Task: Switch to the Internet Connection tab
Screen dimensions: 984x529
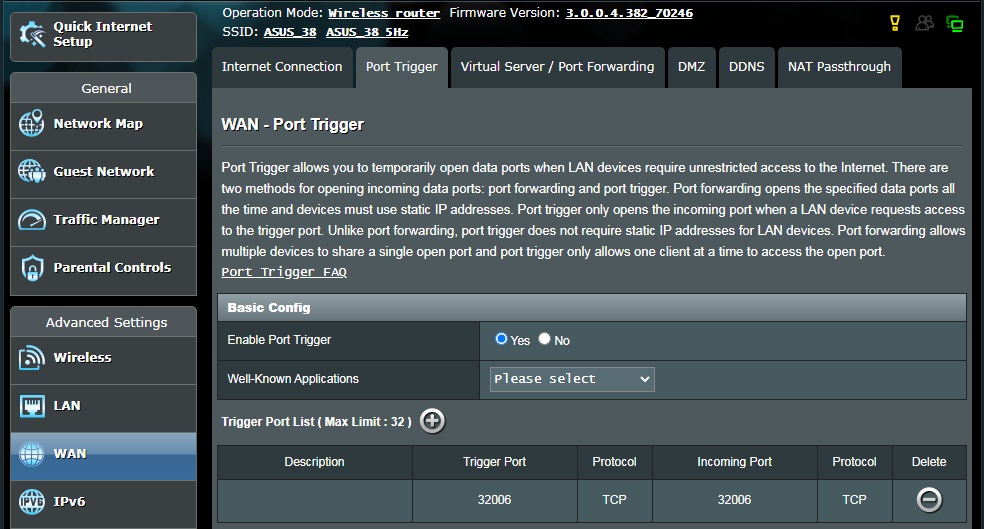Action: point(282,67)
